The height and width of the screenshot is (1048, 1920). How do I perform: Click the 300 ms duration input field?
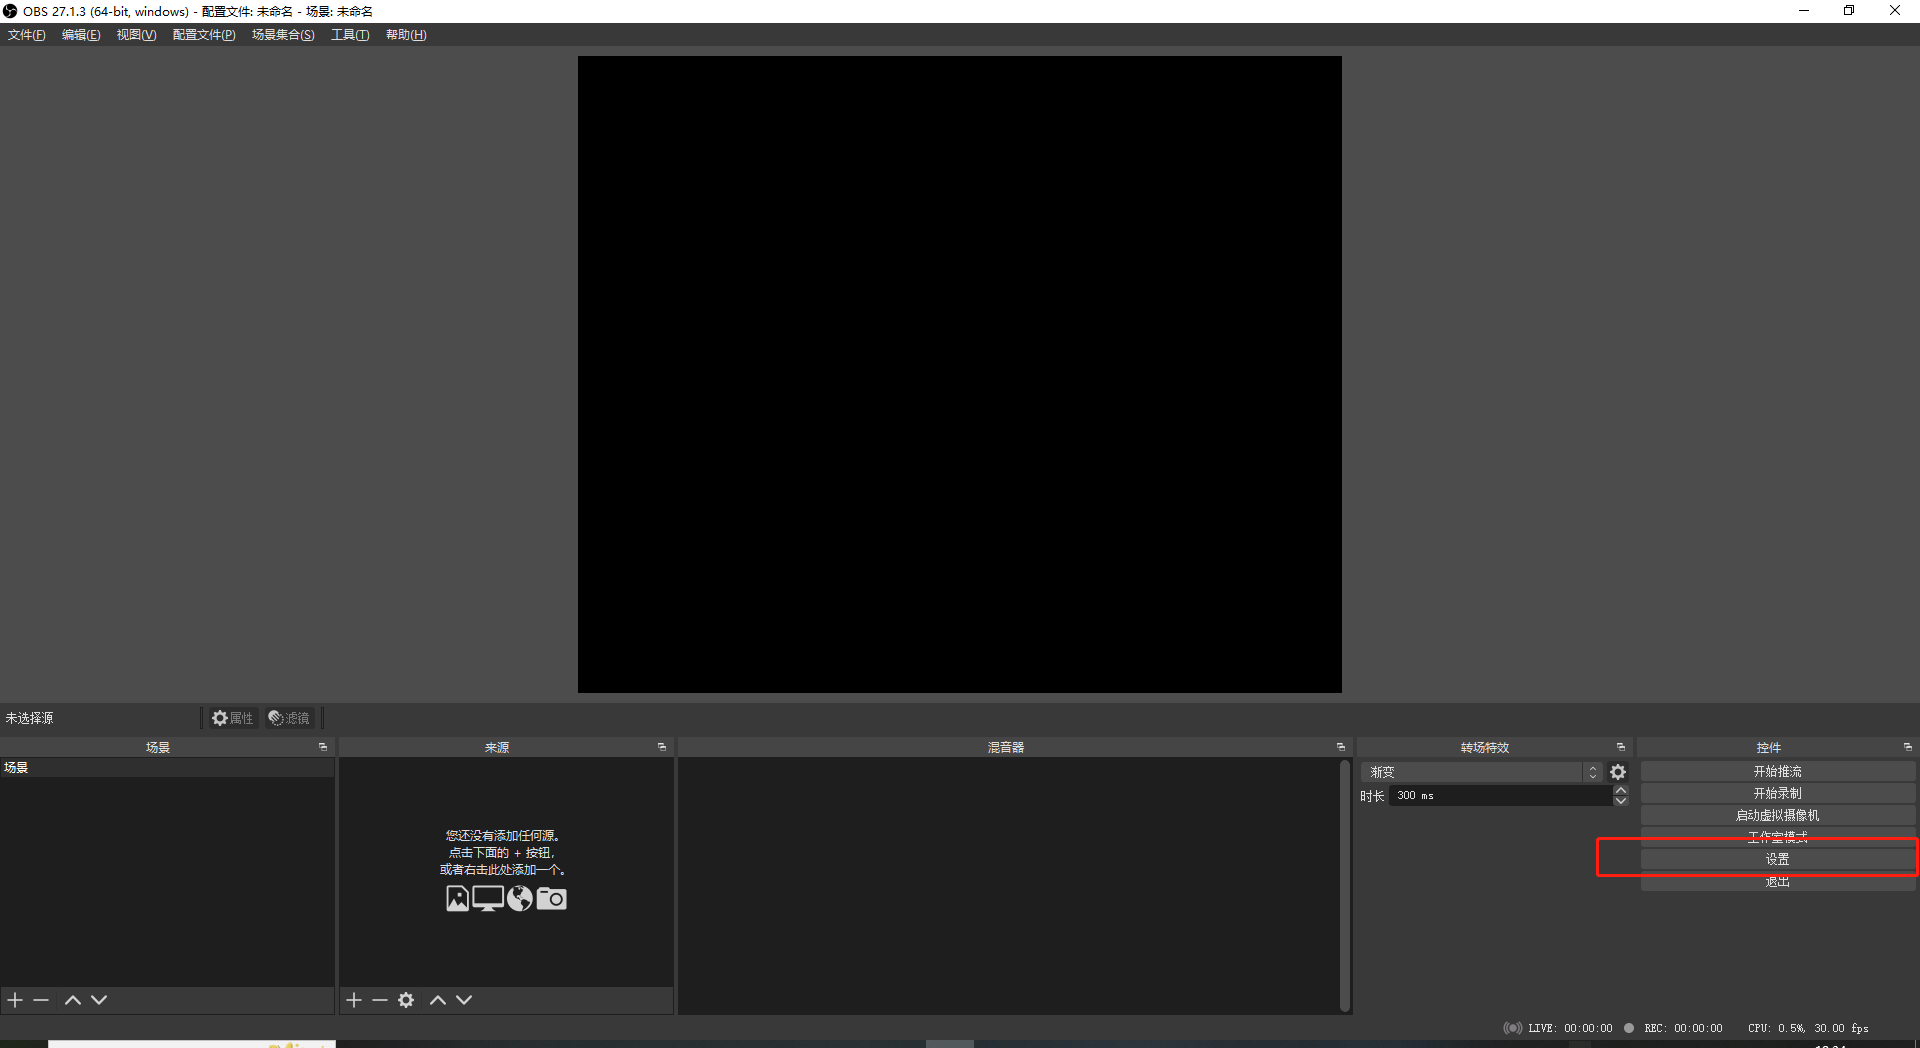point(1499,796)
